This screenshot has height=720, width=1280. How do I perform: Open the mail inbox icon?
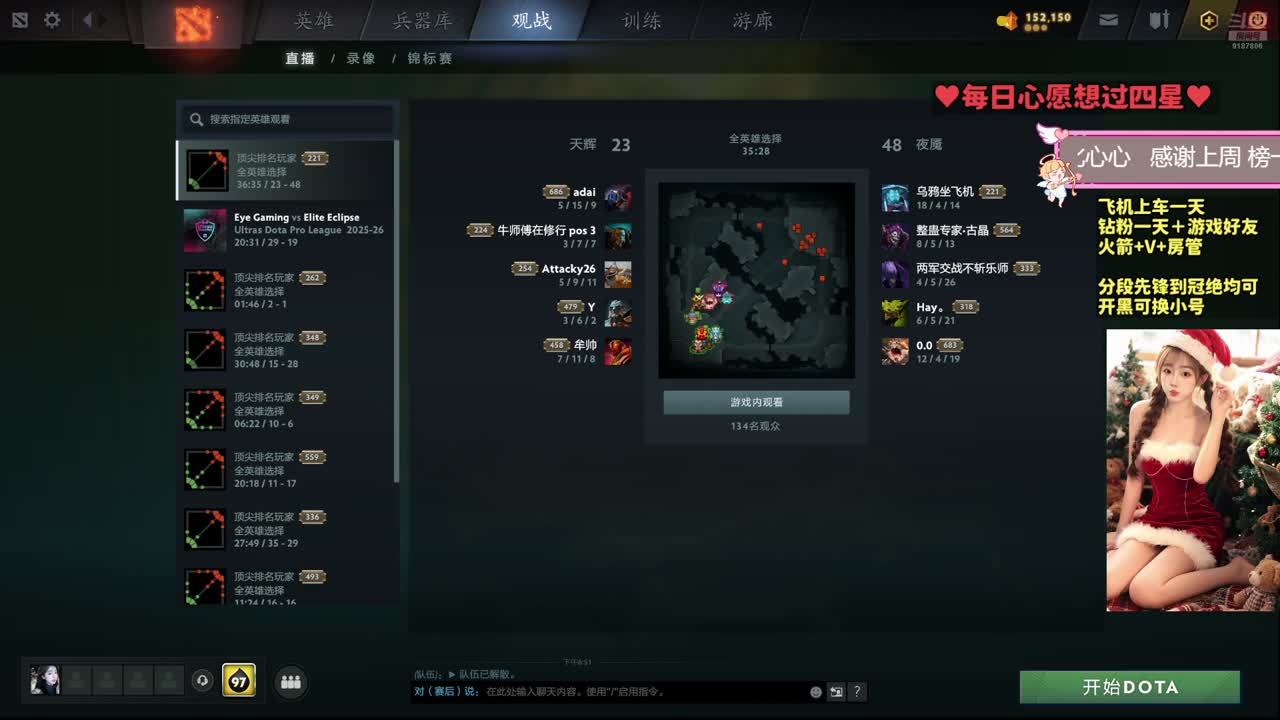[1108, 20]
